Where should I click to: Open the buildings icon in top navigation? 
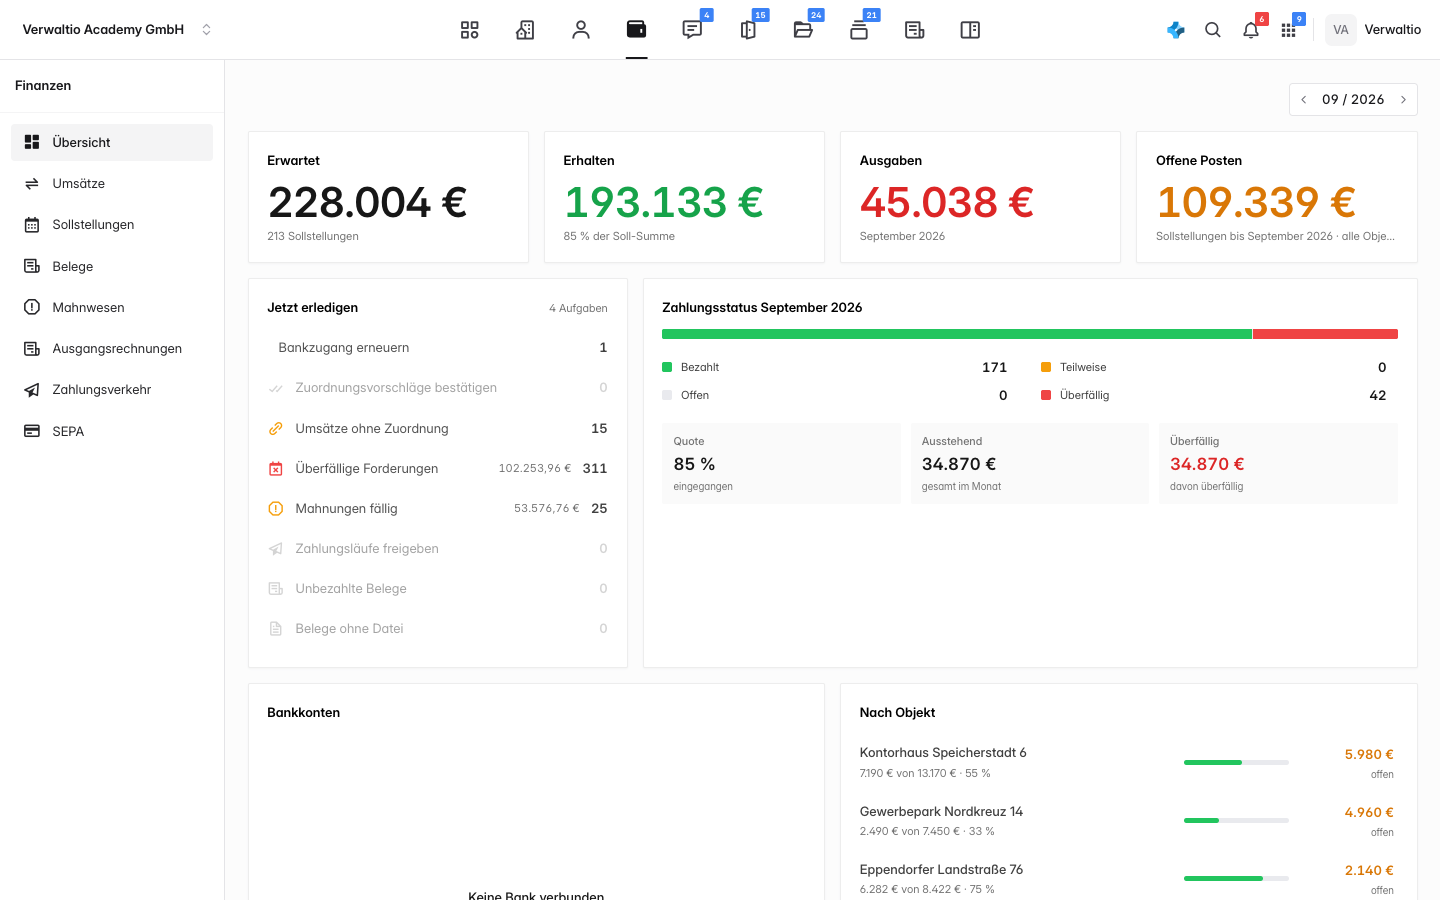tap(525, 30)
